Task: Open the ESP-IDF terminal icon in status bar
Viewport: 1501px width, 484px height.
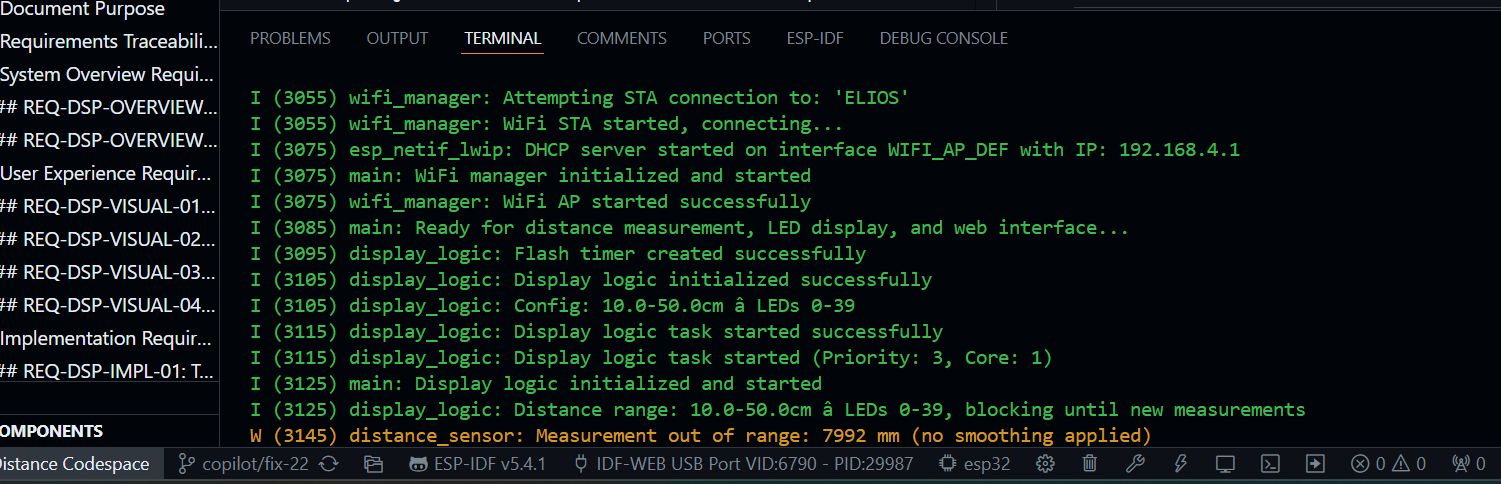Action: point(1270,464)
